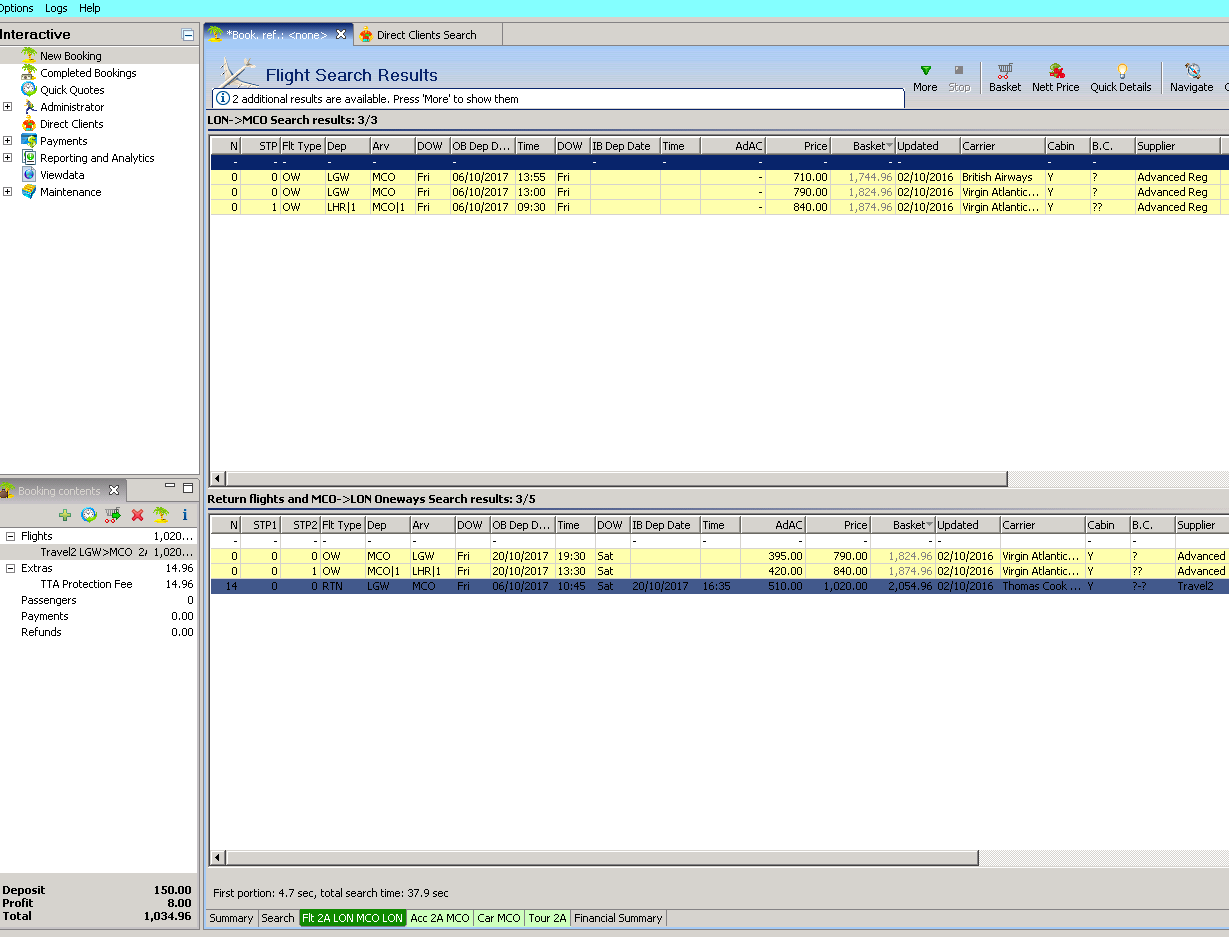Select the Flt 2A LON MCO LON tab
Viewport: 1229px width, 937px height.
(x=353, y=918)
